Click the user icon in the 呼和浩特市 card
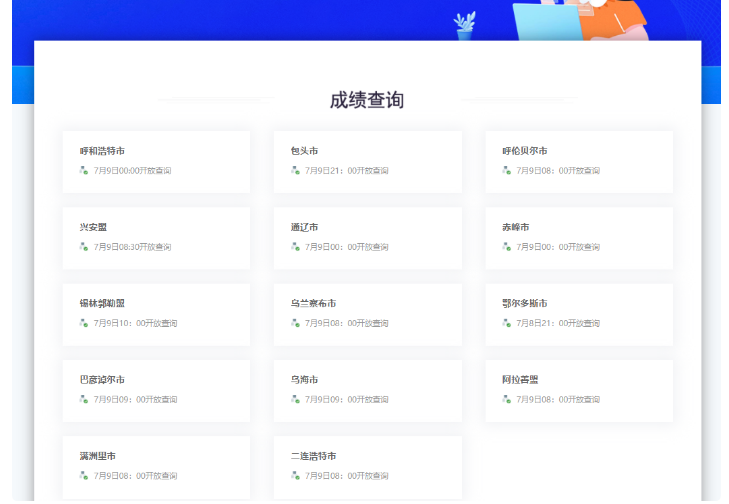The image size is (729, 504). pos(84,171)
